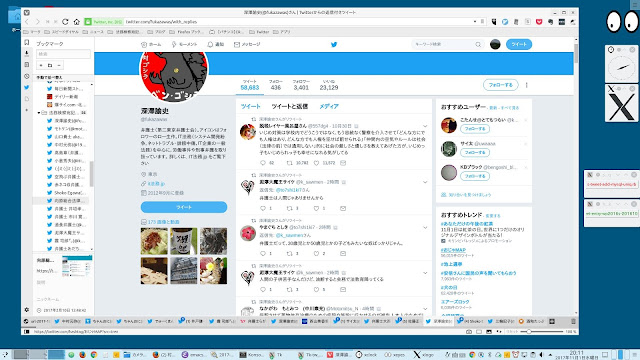Follow suggested user KDブラック
This screenshot has height=360, width=640.
point(475,176)
